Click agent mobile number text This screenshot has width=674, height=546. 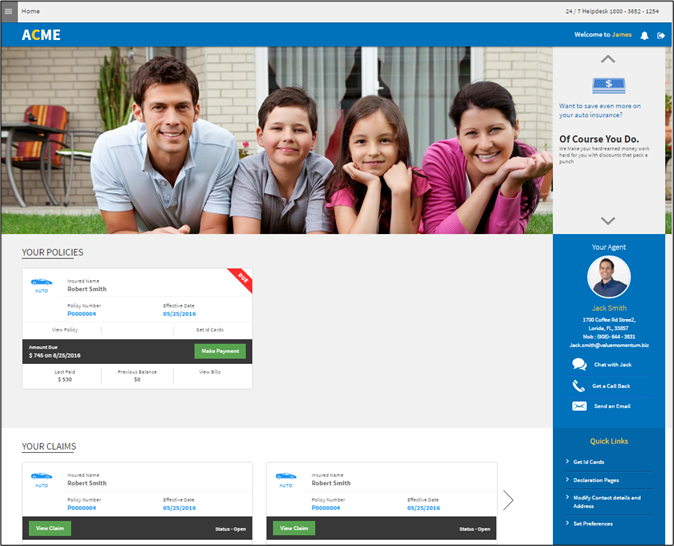[x=609, y=337]
